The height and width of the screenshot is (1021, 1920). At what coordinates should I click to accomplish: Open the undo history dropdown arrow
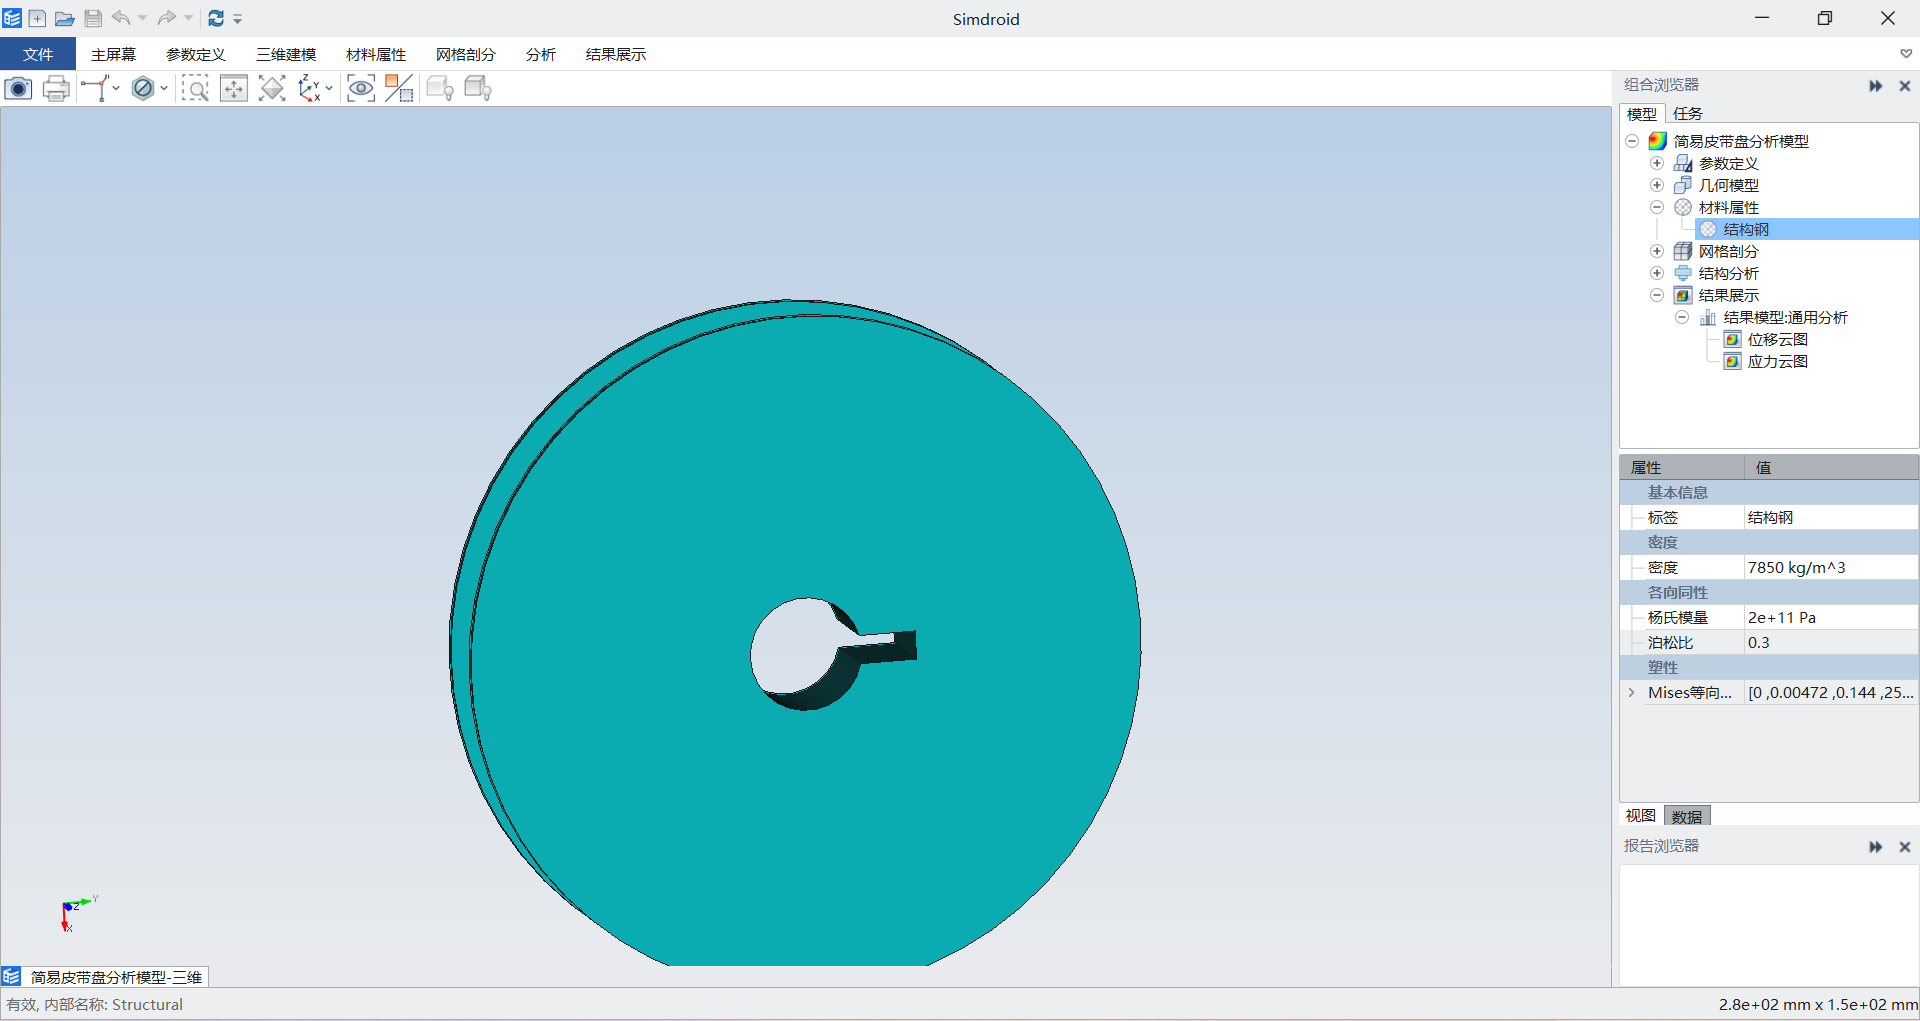[142, 18]
